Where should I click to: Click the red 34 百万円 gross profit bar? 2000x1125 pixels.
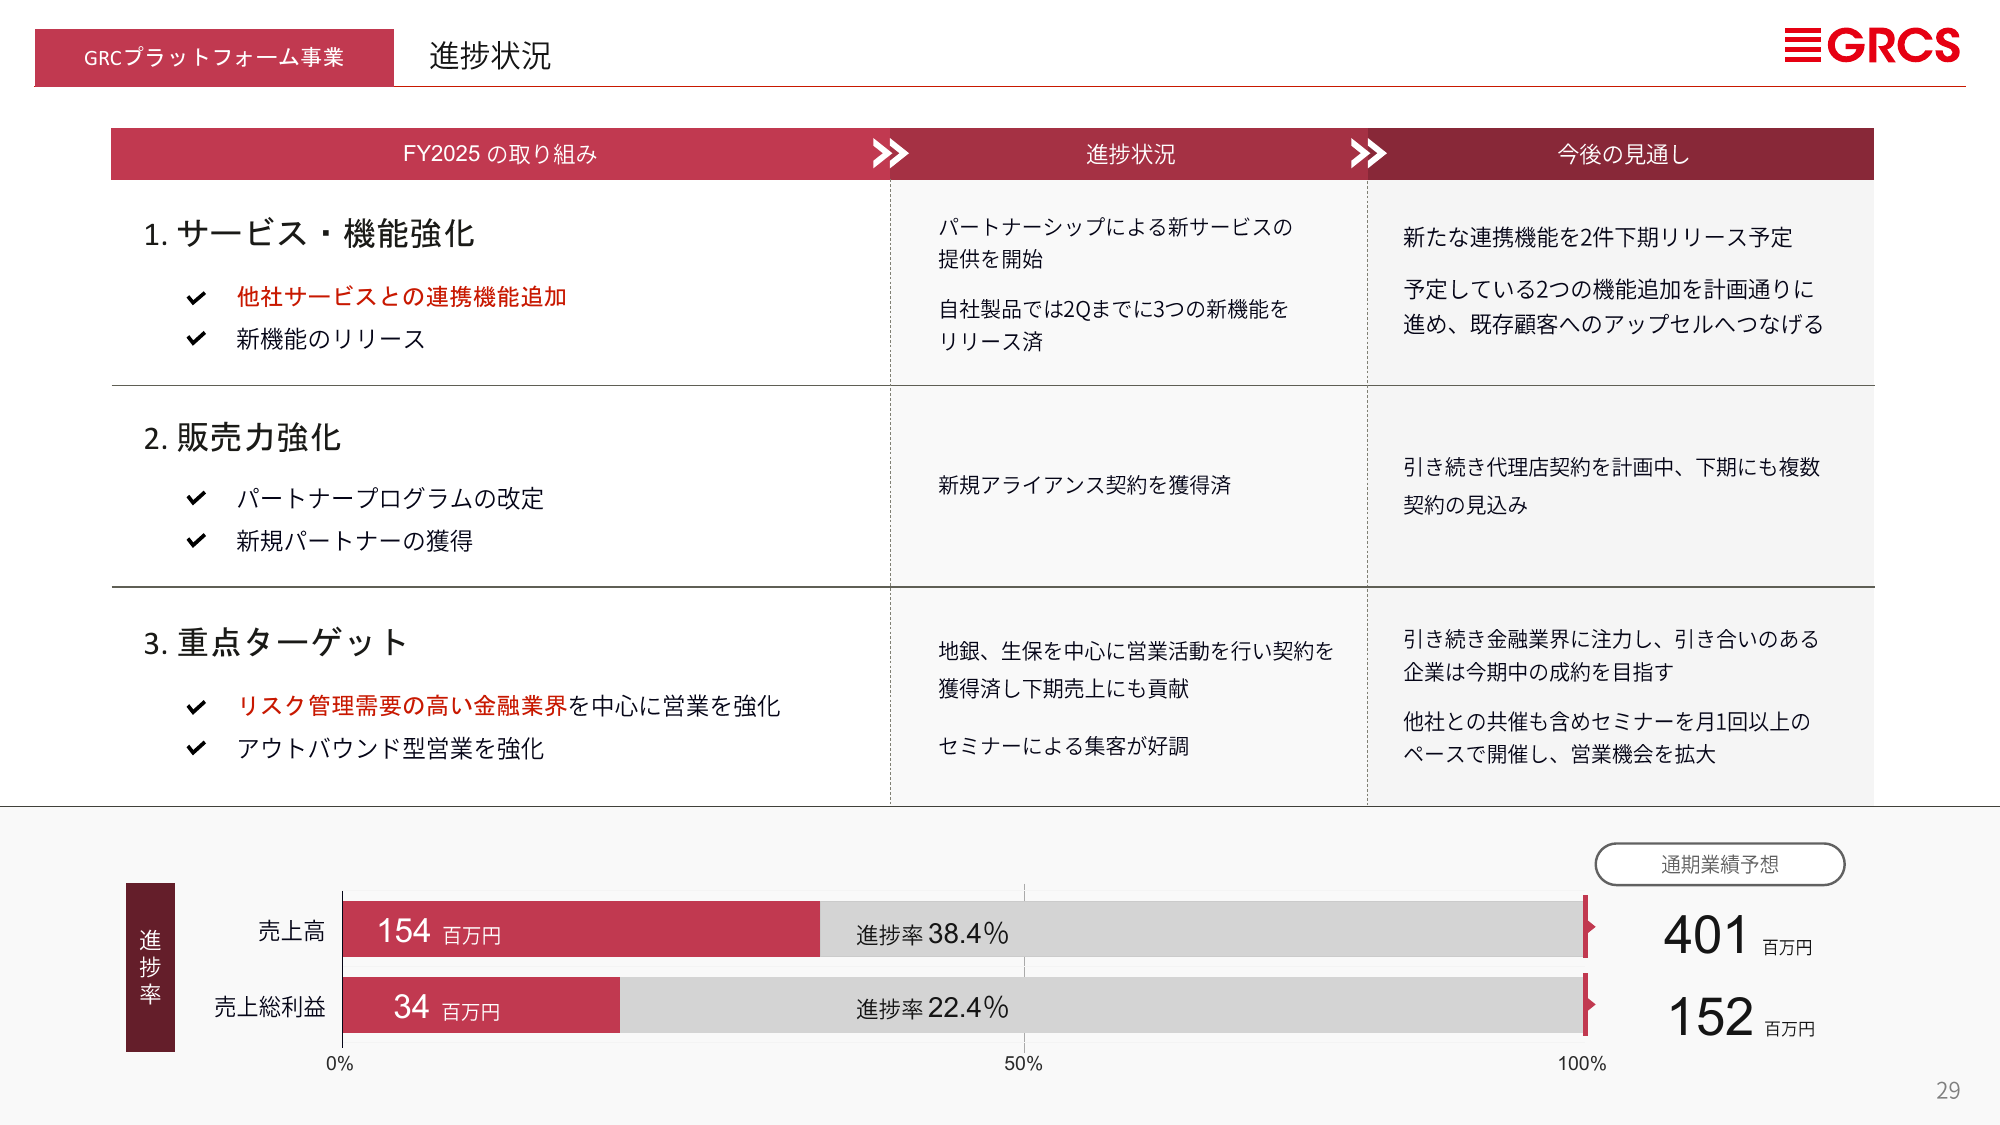tap(480, 1006)
